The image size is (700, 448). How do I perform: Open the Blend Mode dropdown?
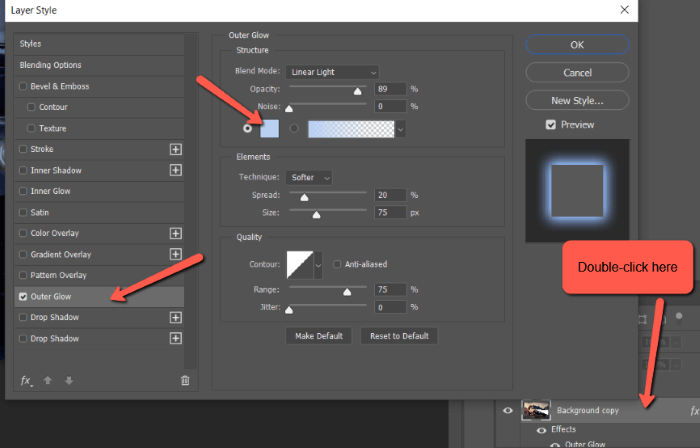click(x=332, y=72)
